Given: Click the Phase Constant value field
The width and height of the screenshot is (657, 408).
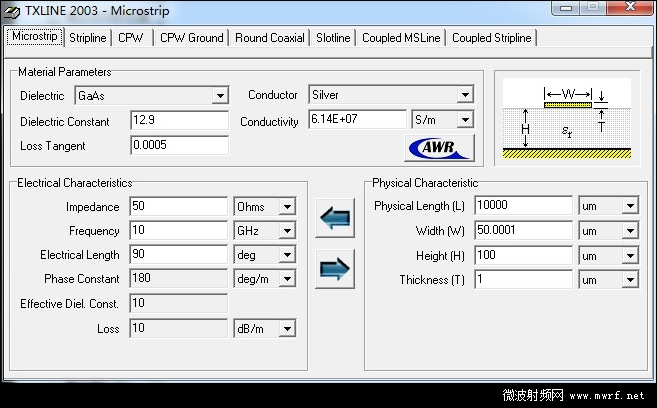Looking at the screenshot, I should tap(178, 279).
